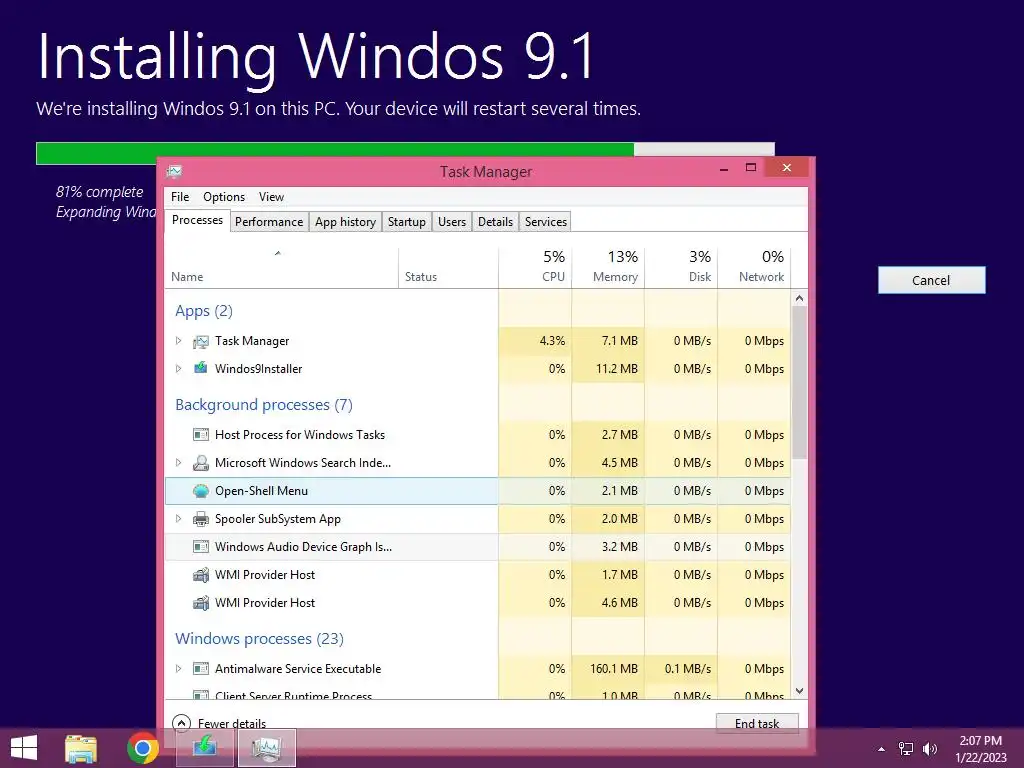The width and height of the screenshot is (1024, 768).
Task: Click the Task Manager title bar icon
Action: (x=174, y=172)
